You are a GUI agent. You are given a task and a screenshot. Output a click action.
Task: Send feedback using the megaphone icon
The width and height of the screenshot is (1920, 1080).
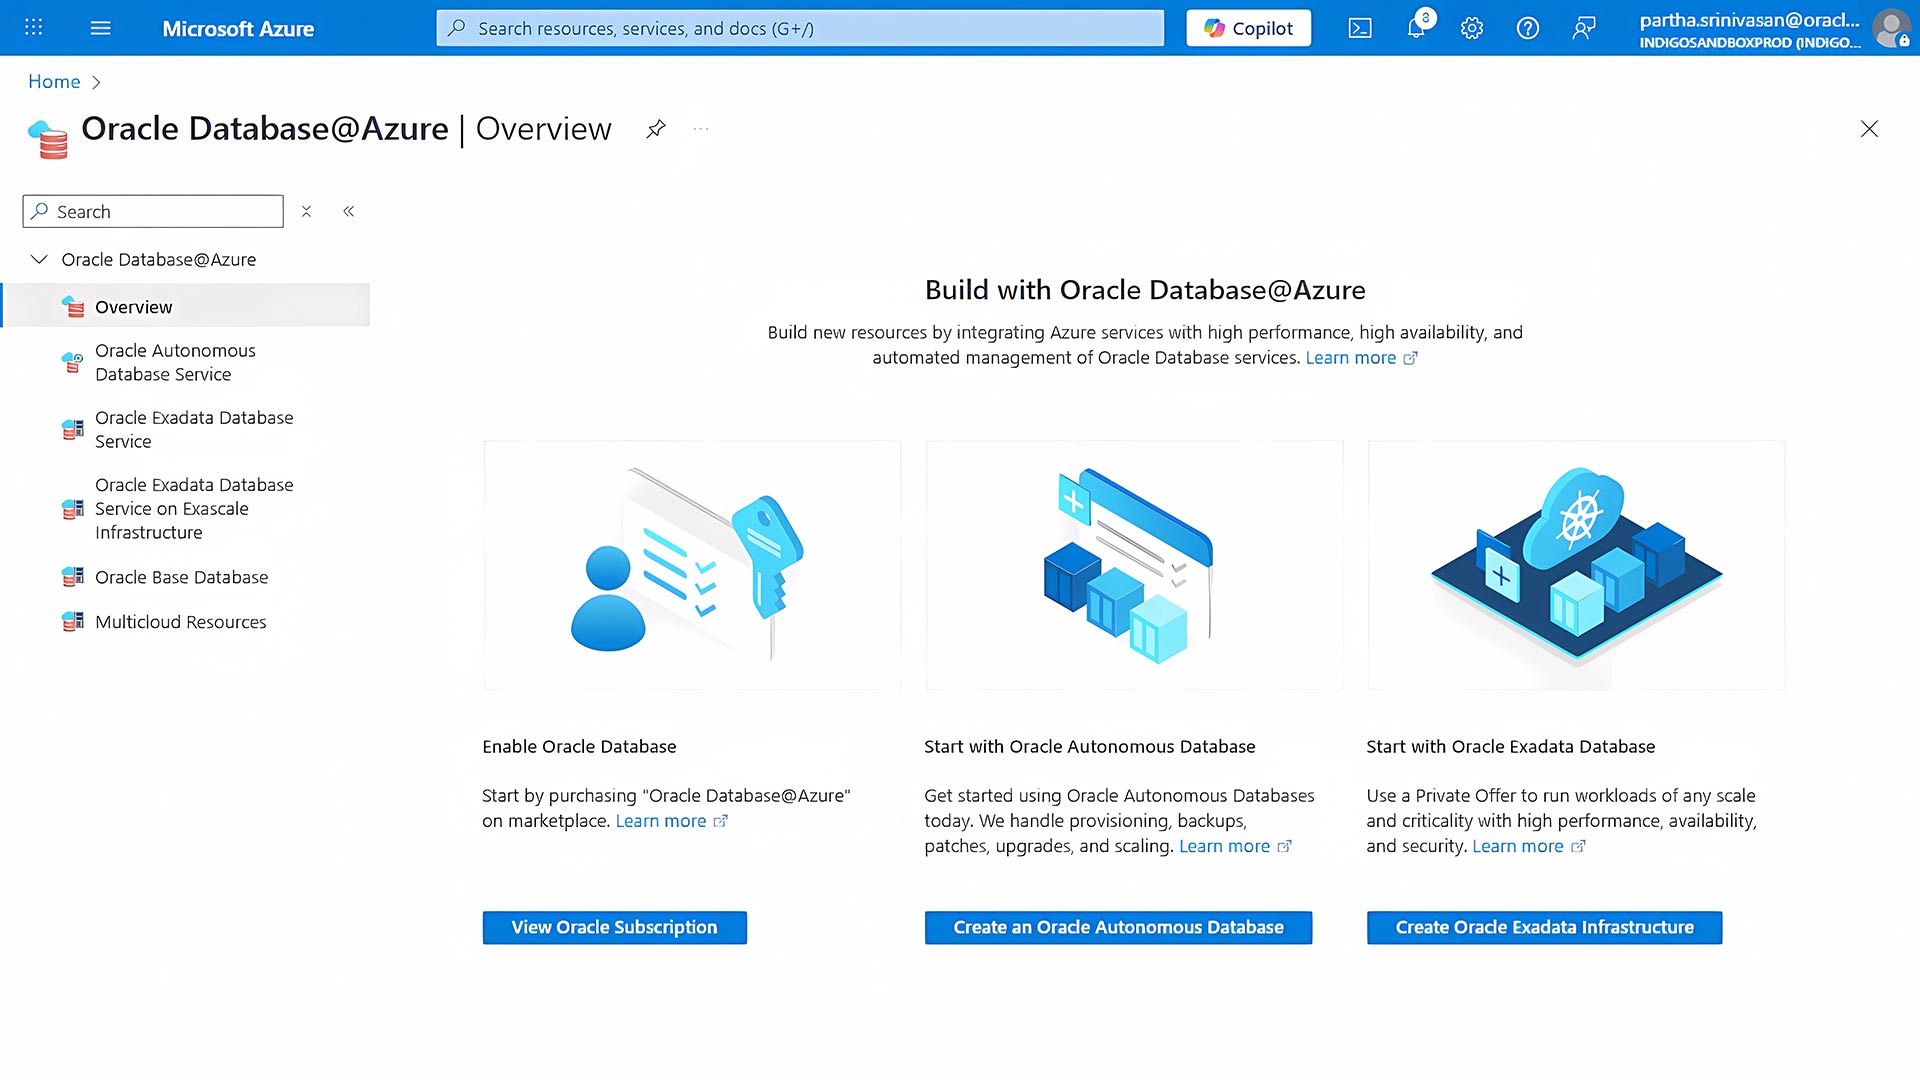coord(1583,28)
